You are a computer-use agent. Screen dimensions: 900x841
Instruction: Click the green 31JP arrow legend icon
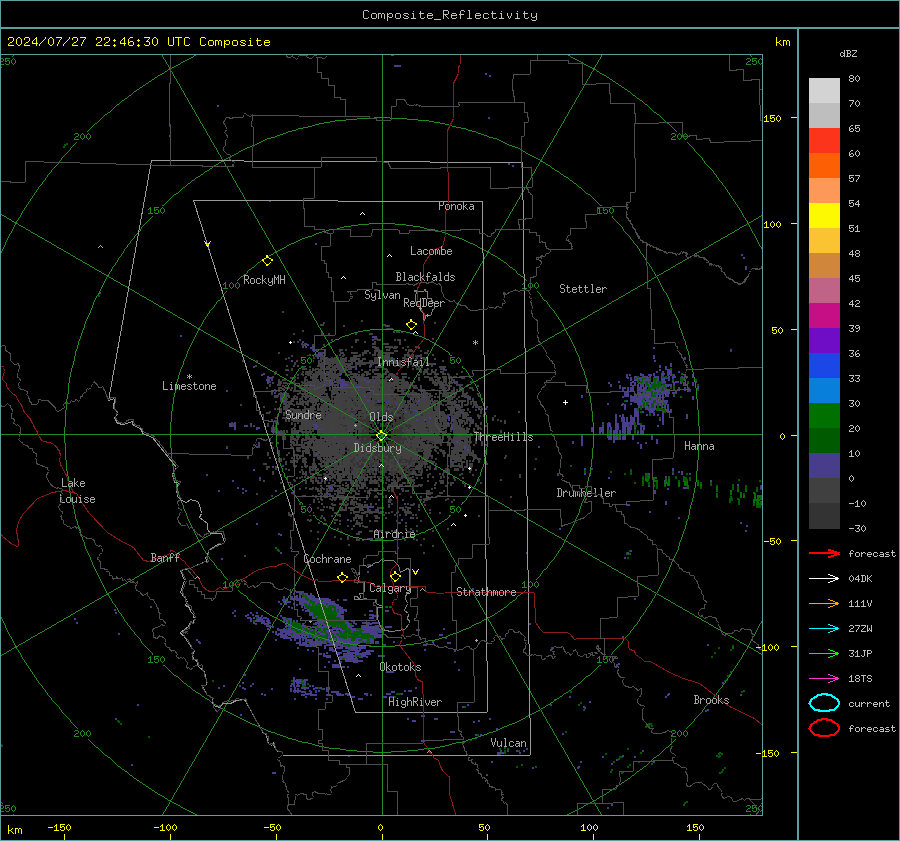pos(824,653)
